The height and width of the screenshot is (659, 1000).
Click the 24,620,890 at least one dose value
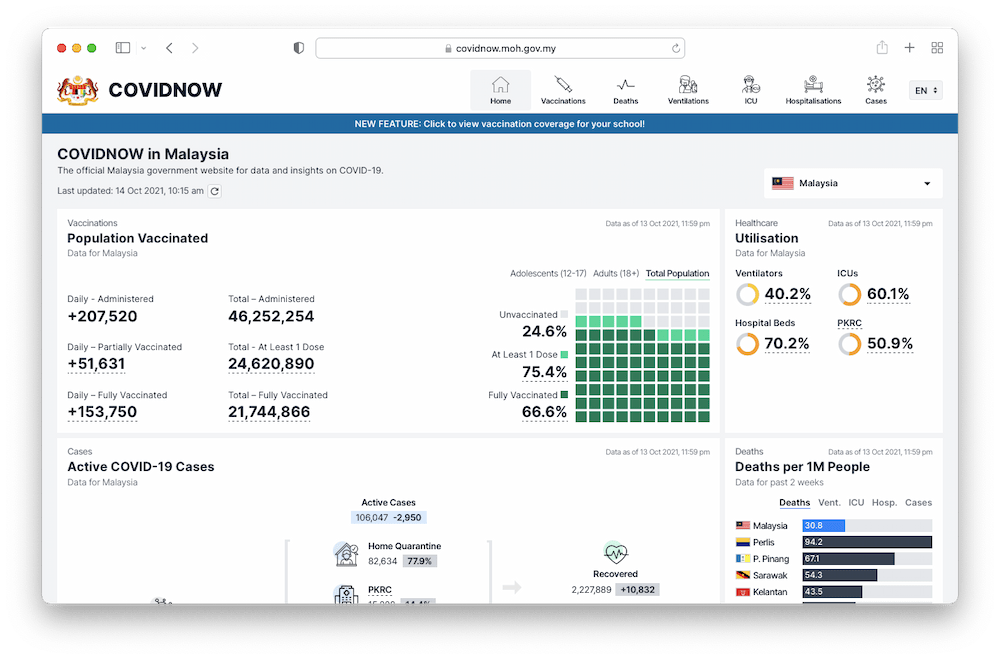[x=271, y=364]
